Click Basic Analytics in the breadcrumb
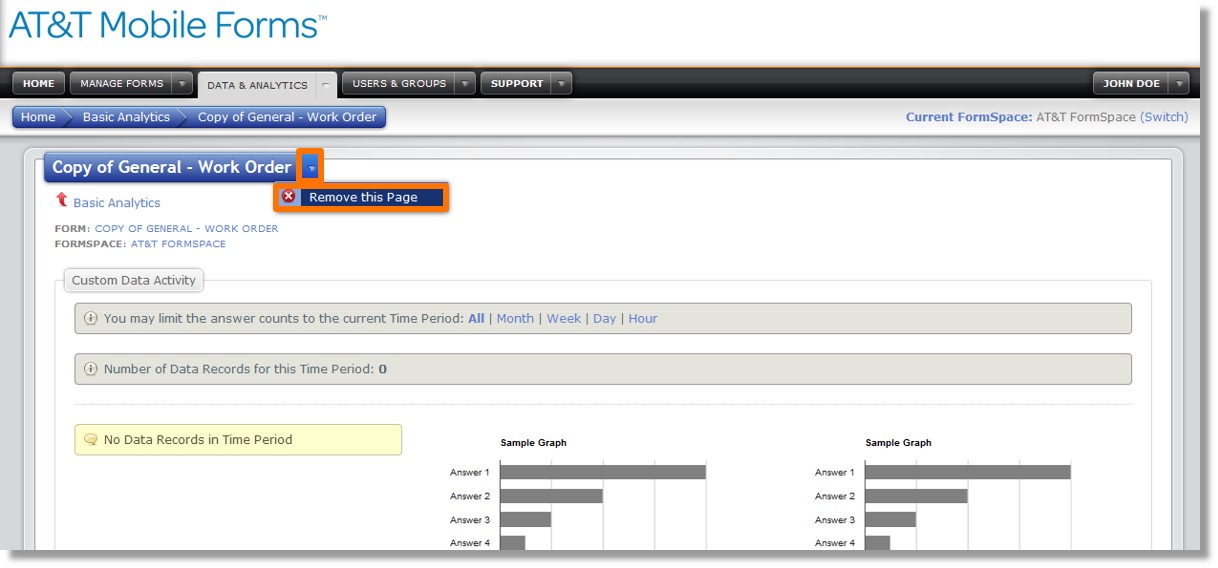Image resolution: width=1218 pixels, height=568 pixels. [126, 117]
